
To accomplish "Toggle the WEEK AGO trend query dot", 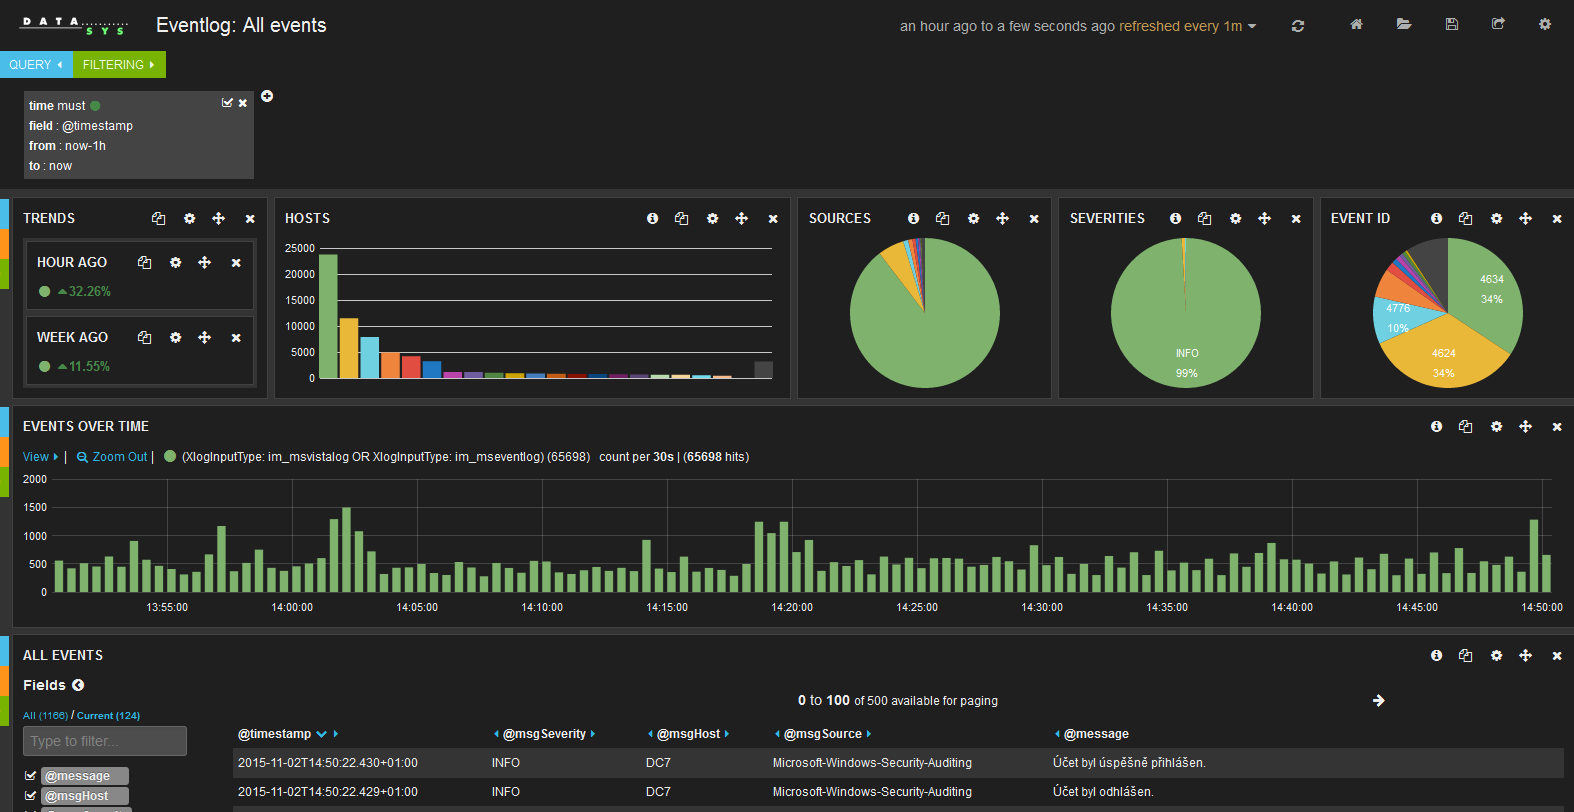I will coord(44,366).
